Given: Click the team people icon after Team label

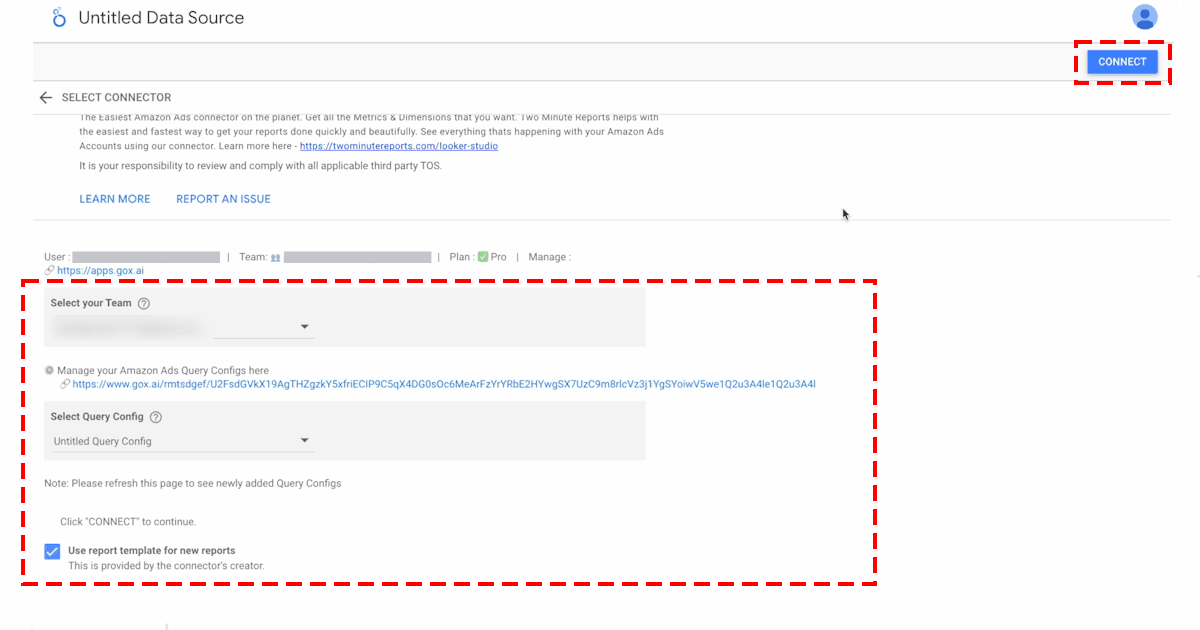Looking at the screenshot, I should coord(275,257).
